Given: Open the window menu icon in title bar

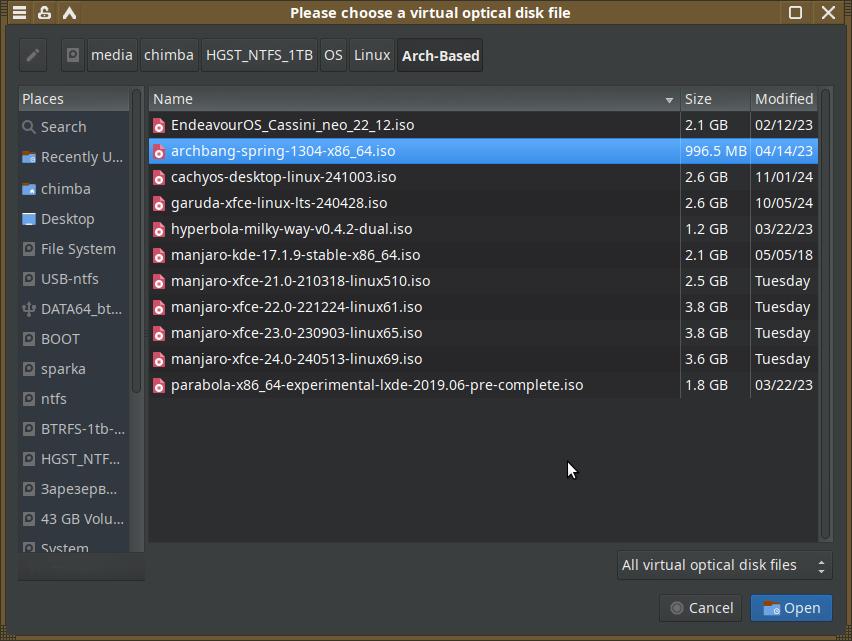Looking at the screenshot, I should (x=20, y=12).
